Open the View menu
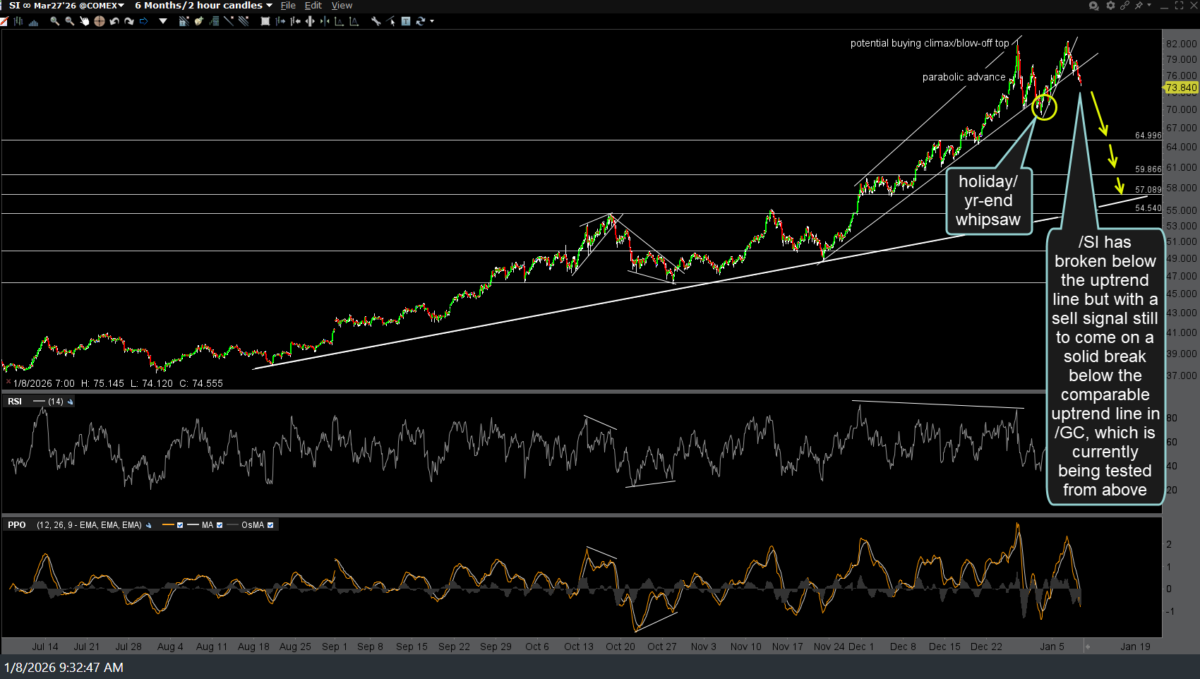1200x679 pixels. click(x=341, y=5)
